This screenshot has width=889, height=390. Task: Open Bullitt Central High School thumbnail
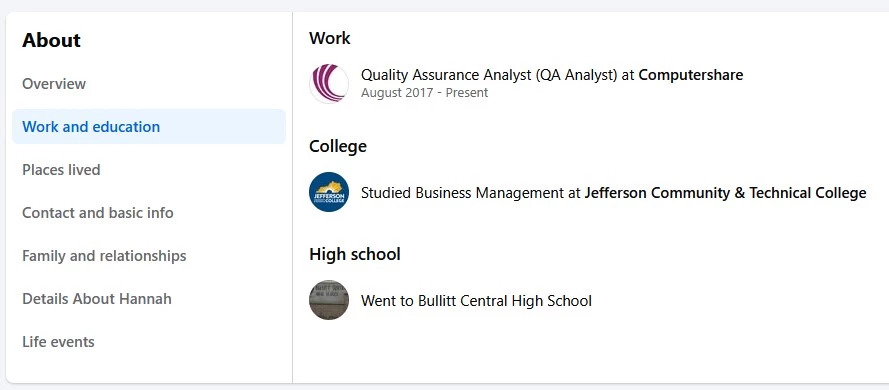tap(329, 300)
